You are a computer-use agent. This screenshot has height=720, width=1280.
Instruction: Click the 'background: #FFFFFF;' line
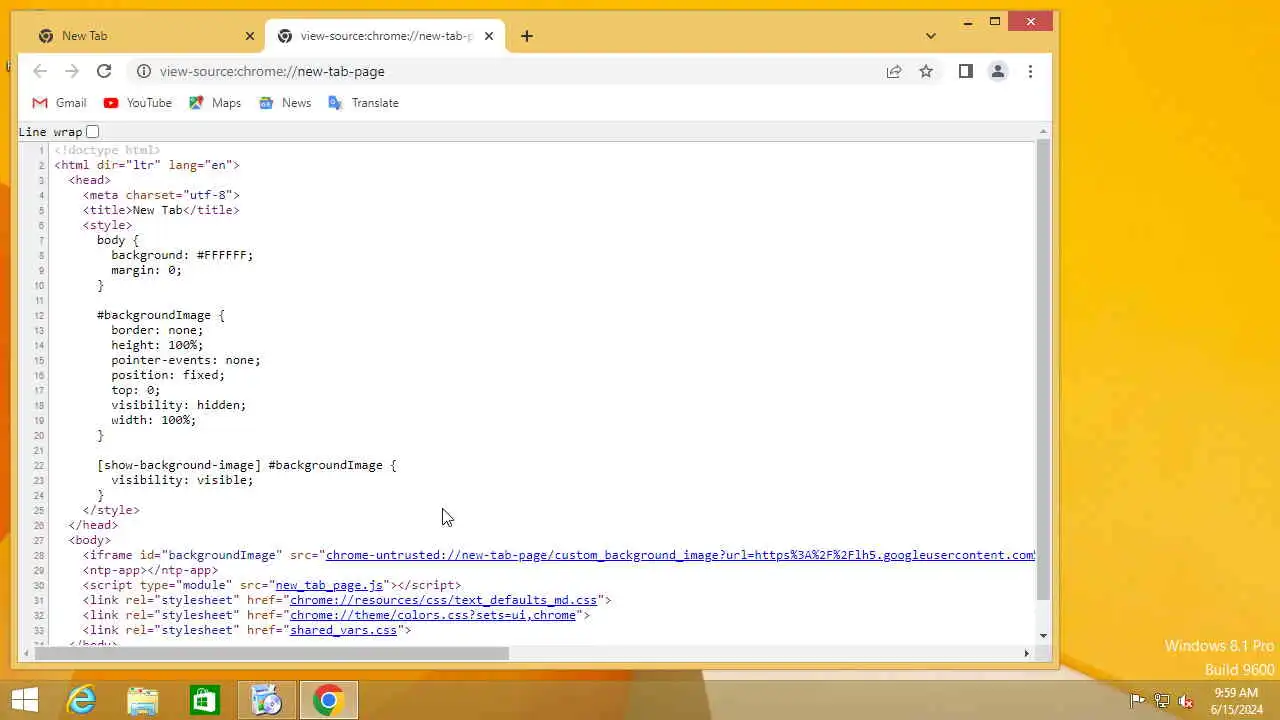[182, 255]
